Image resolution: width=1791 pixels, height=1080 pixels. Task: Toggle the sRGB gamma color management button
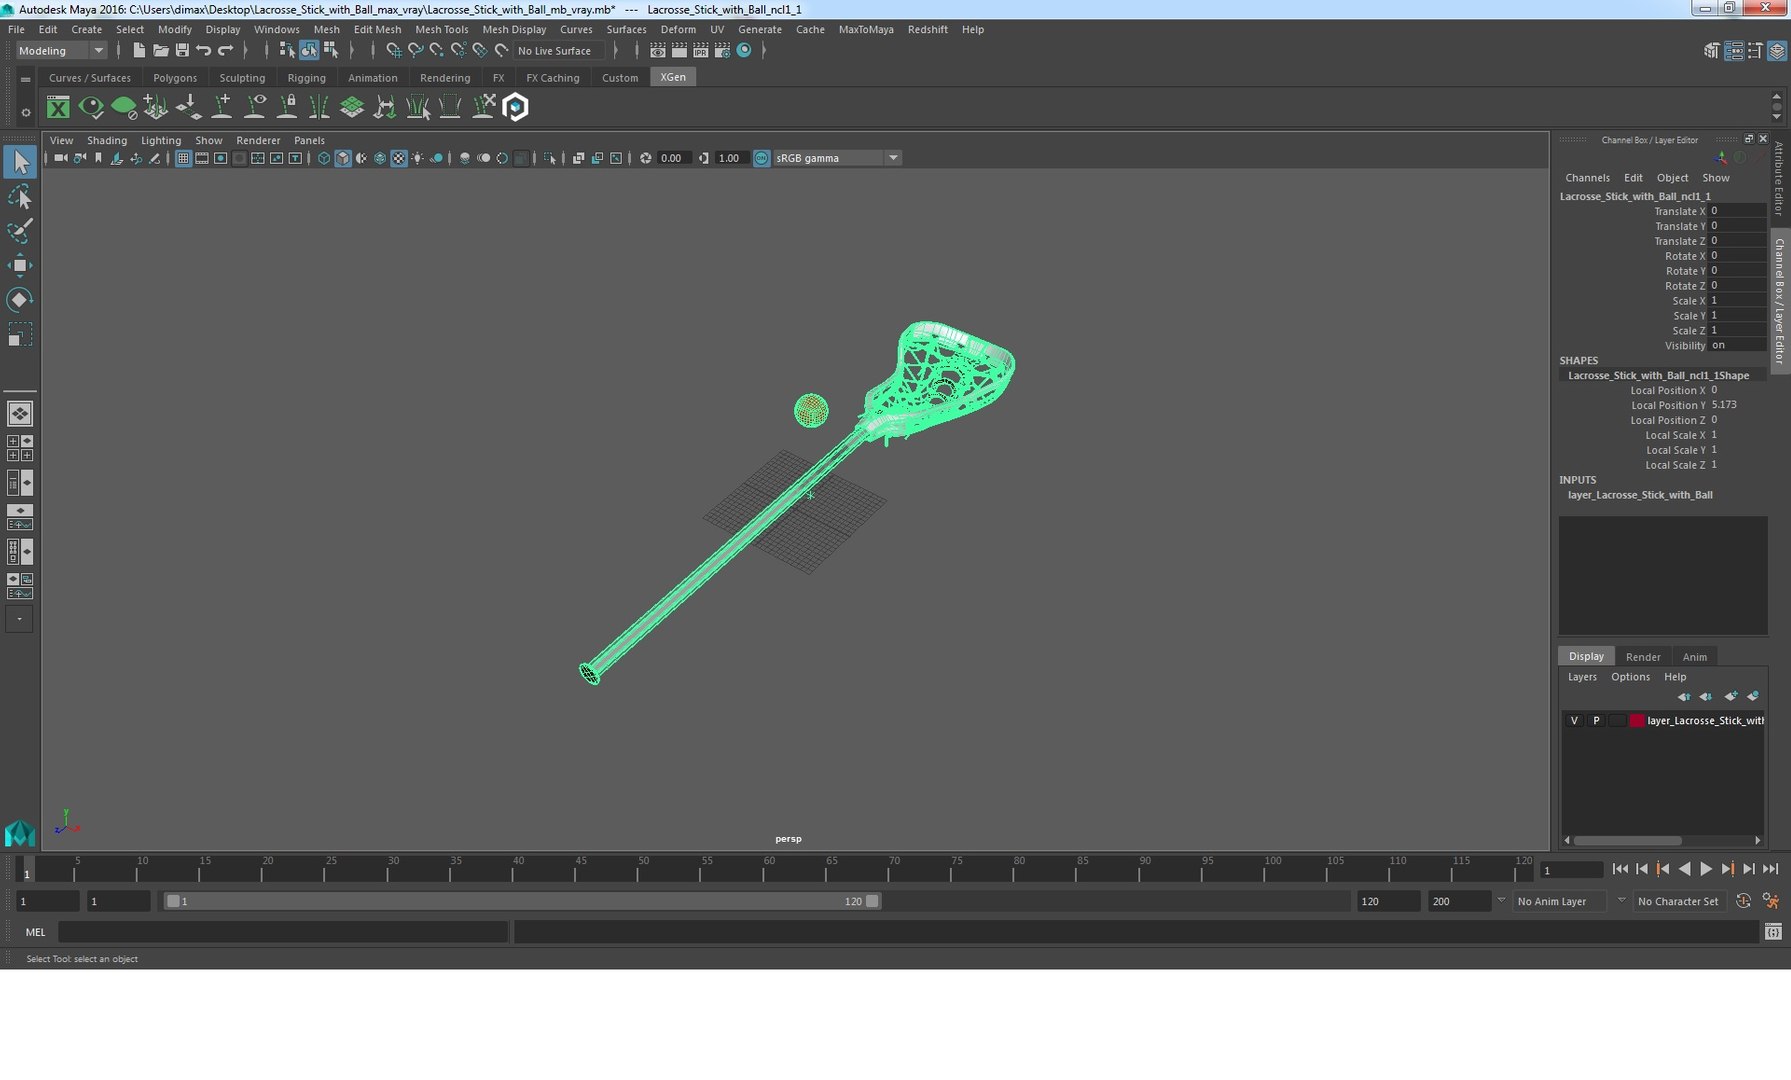tap(762, 158)
